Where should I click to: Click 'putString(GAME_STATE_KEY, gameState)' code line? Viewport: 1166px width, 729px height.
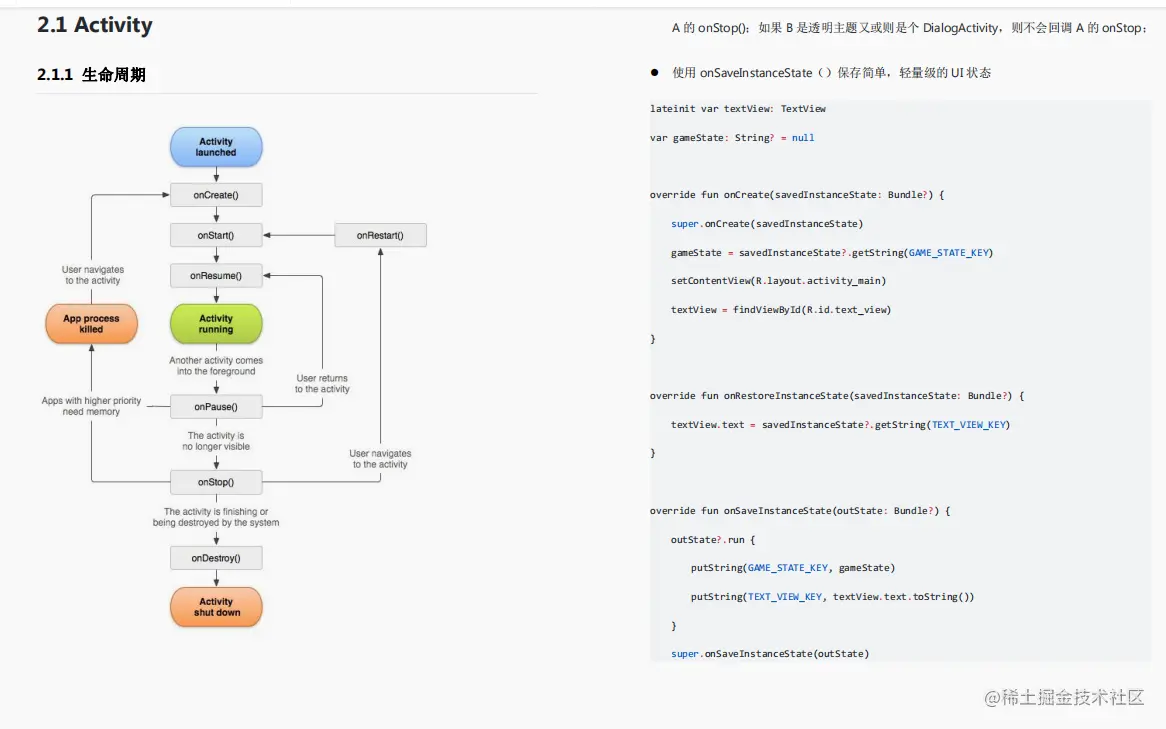coord(793,568)
